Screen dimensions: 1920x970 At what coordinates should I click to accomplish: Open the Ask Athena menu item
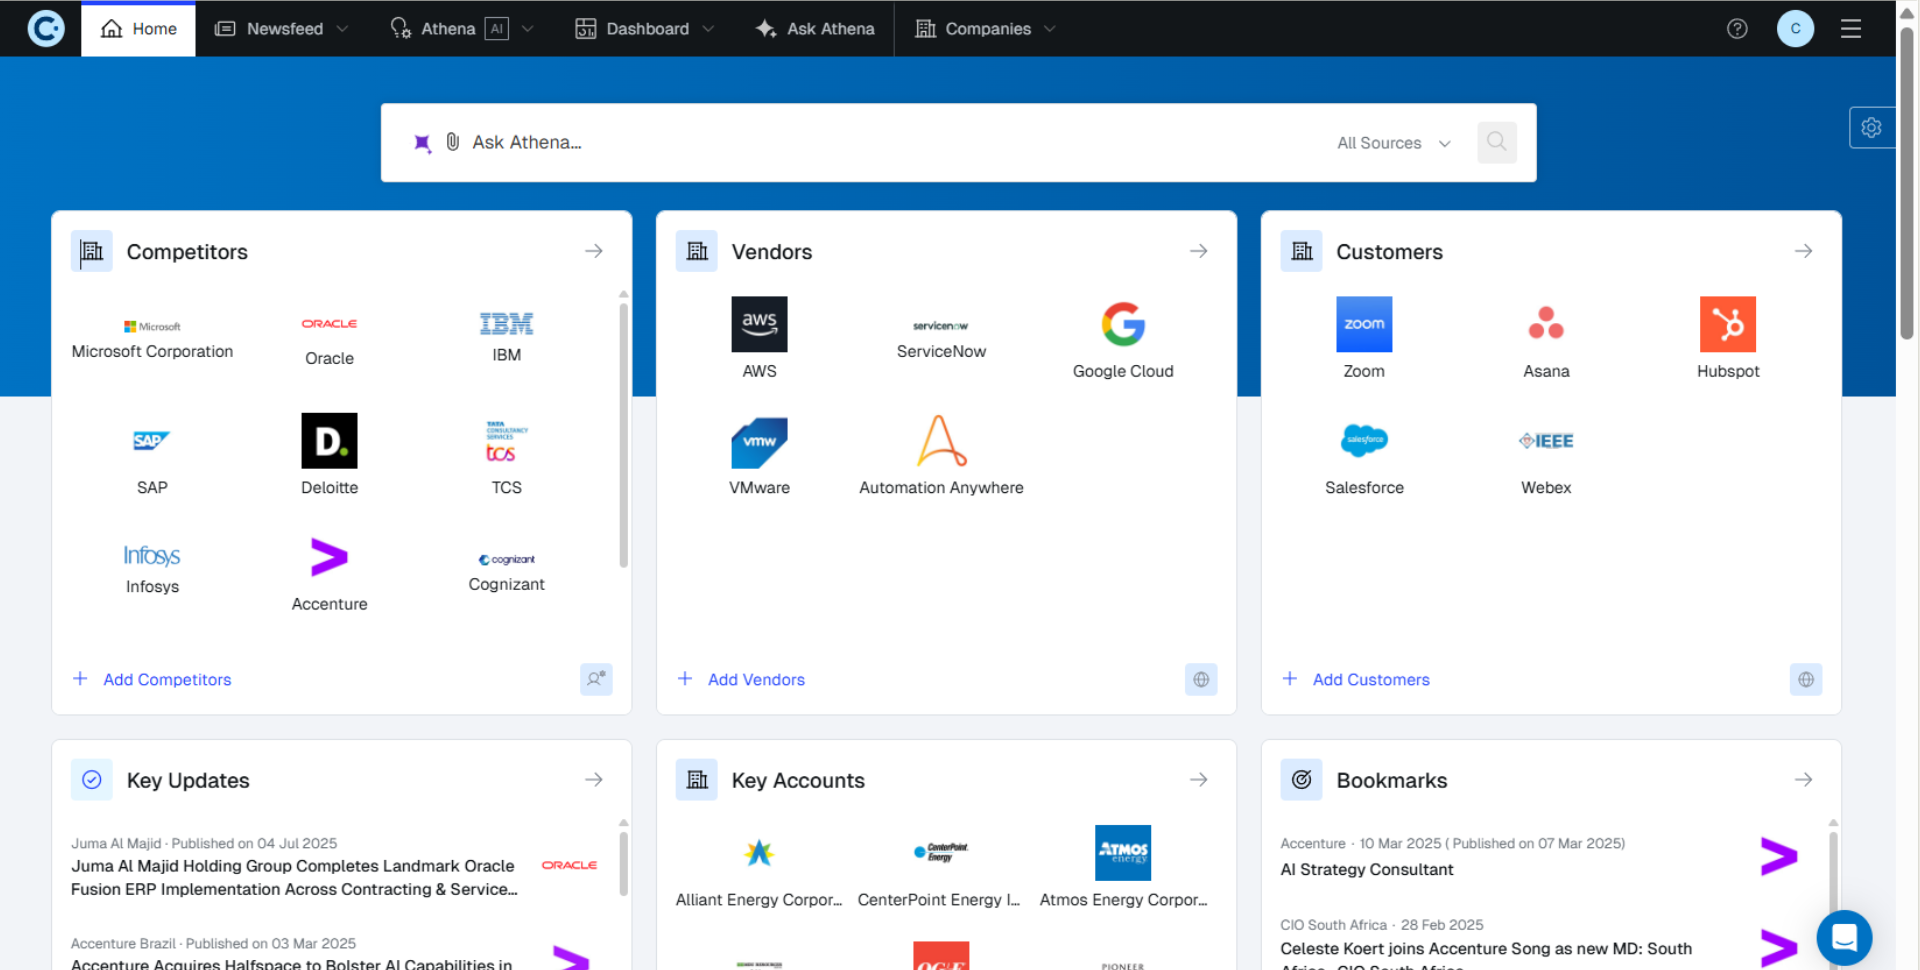[x=815, y=29]
